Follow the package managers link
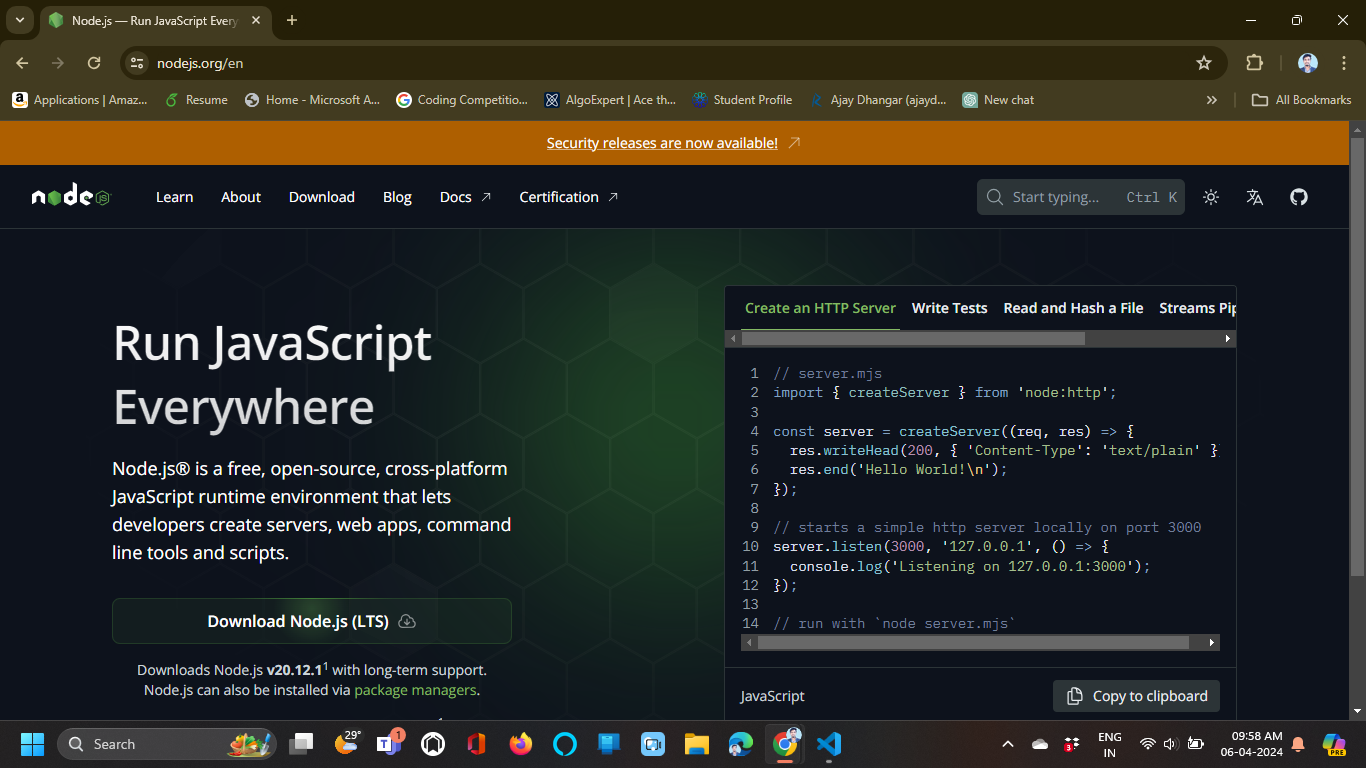Viewport: 1366px width, 768px height. [x=415, y=690]
